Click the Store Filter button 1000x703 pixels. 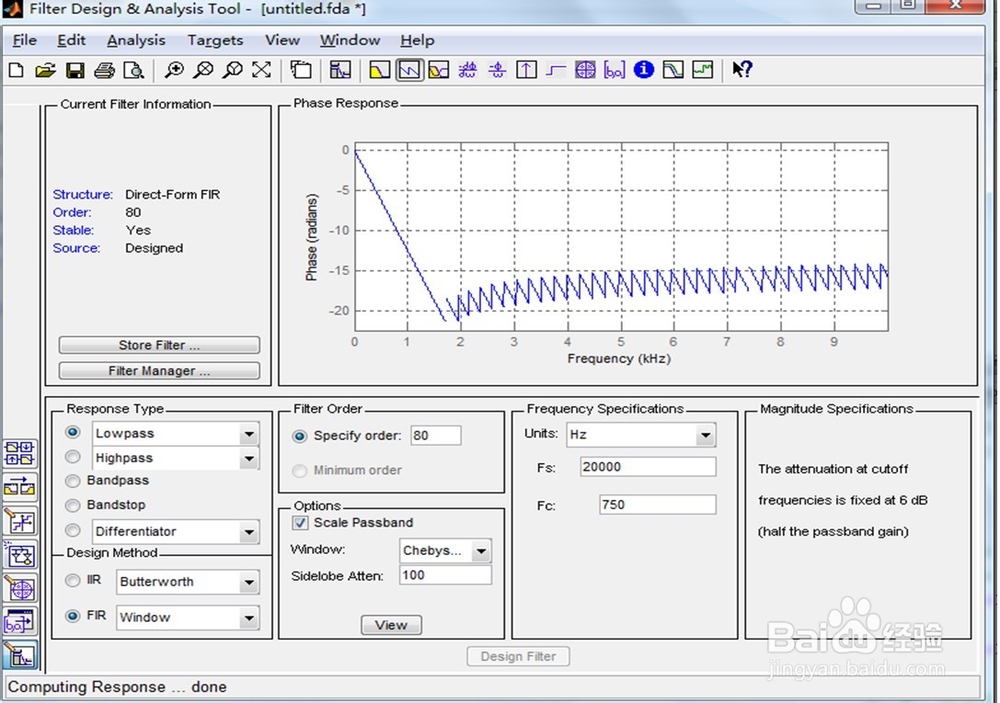(x=159, y=345)
